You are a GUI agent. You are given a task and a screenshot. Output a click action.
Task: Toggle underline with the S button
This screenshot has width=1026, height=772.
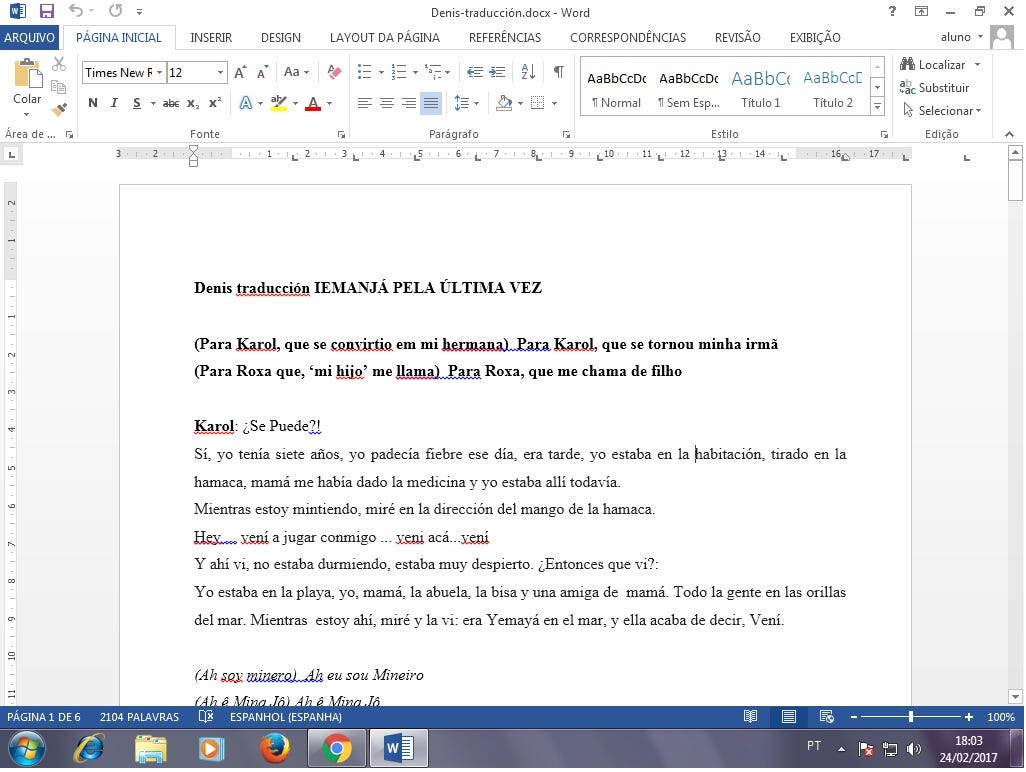(x=136, y=103)
